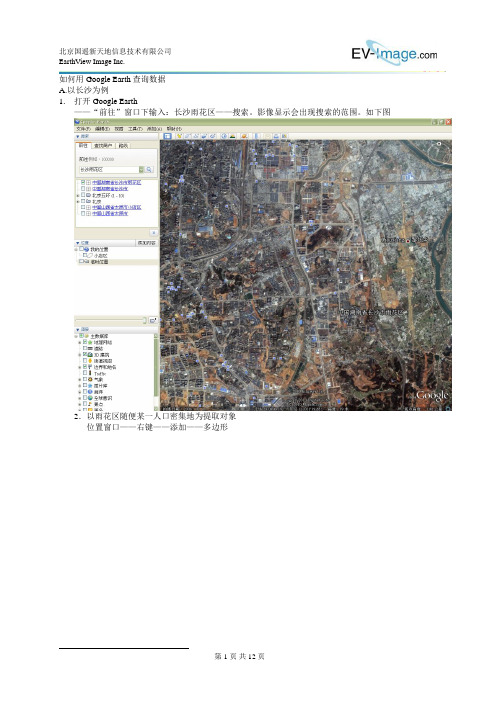Viewport: 496px width, 702px height.
Task: Choose the planet switcher icon
Action: pos(244,136)
